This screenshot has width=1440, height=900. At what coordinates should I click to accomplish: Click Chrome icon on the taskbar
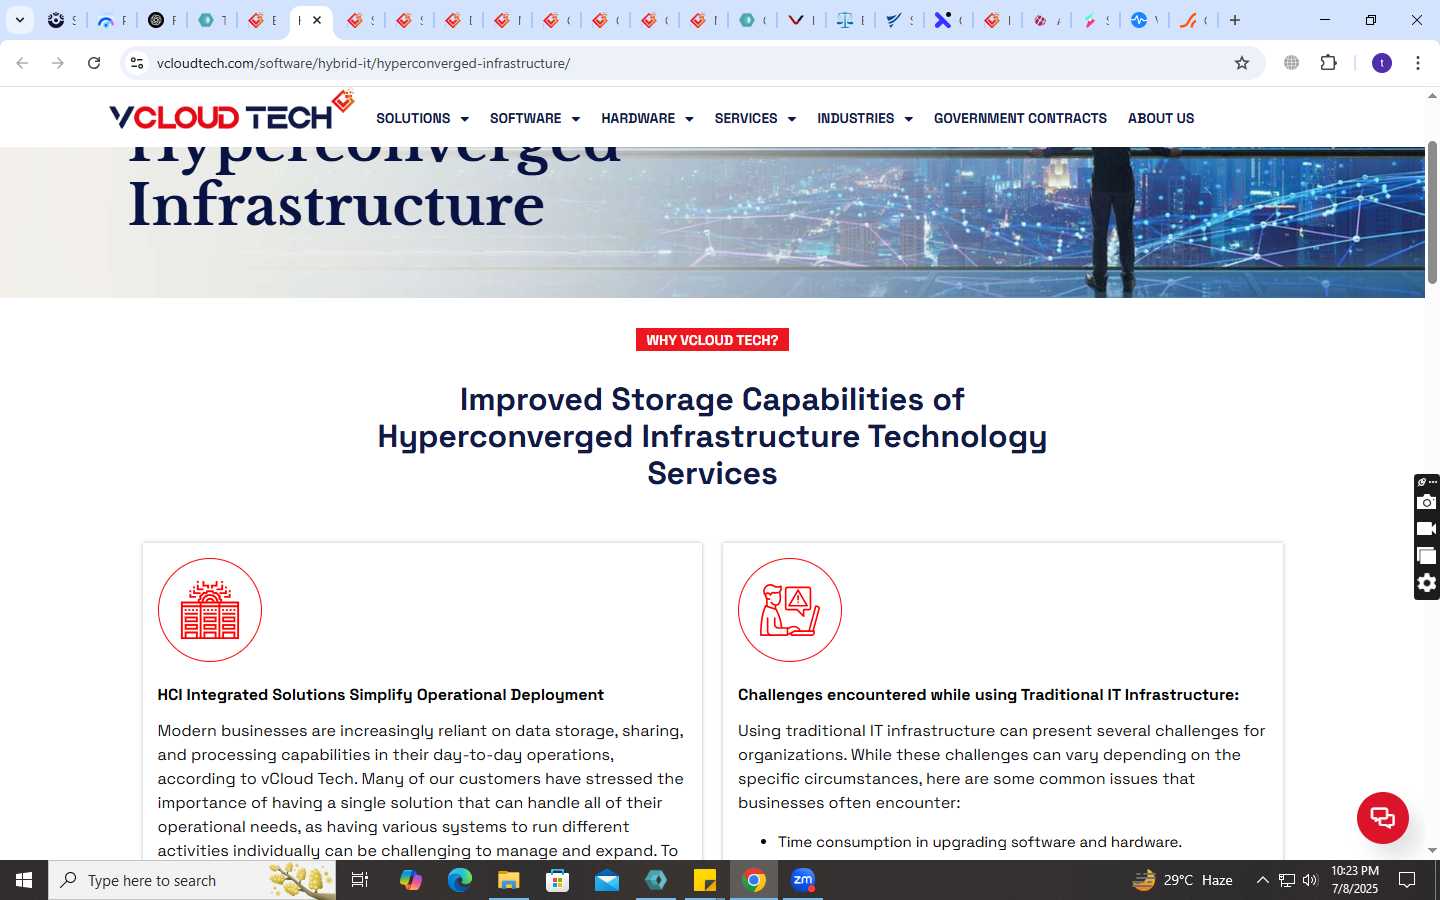click(x=754, y=880)
